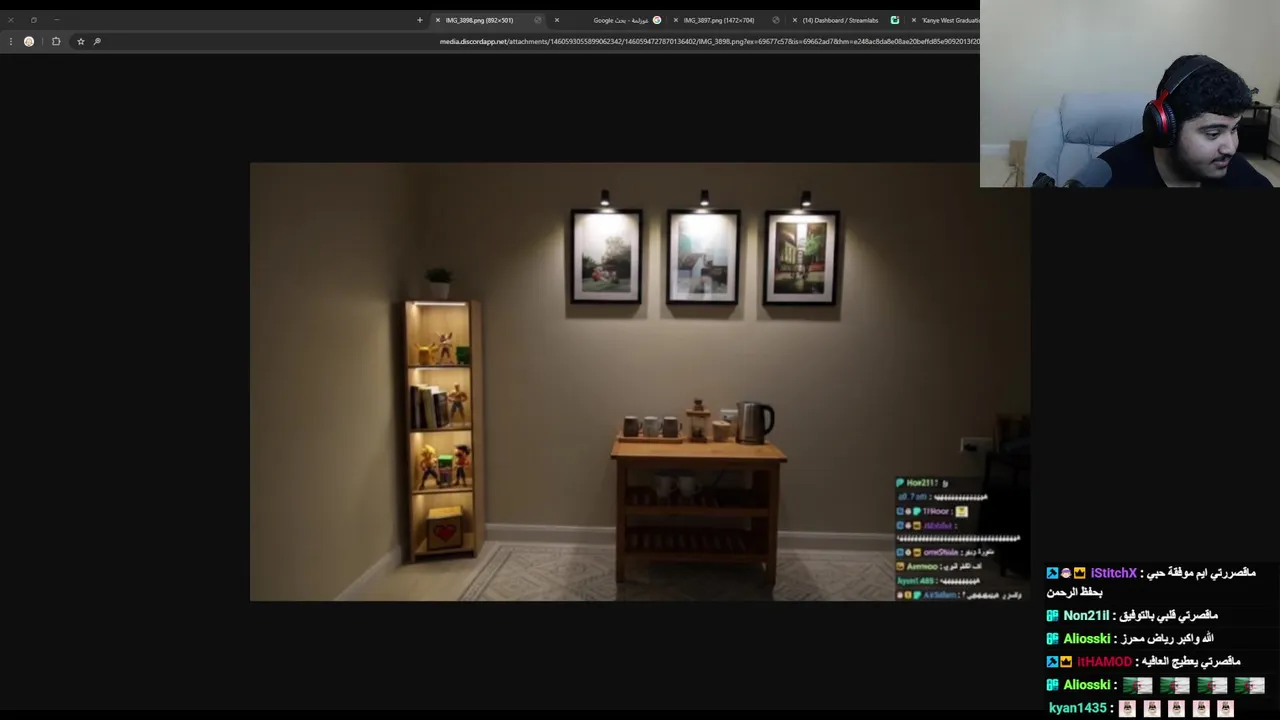The width and height of the screenshot is (1280, 720).
Task: Click the room image with three framed pictures
Action: tap(640, 382)
